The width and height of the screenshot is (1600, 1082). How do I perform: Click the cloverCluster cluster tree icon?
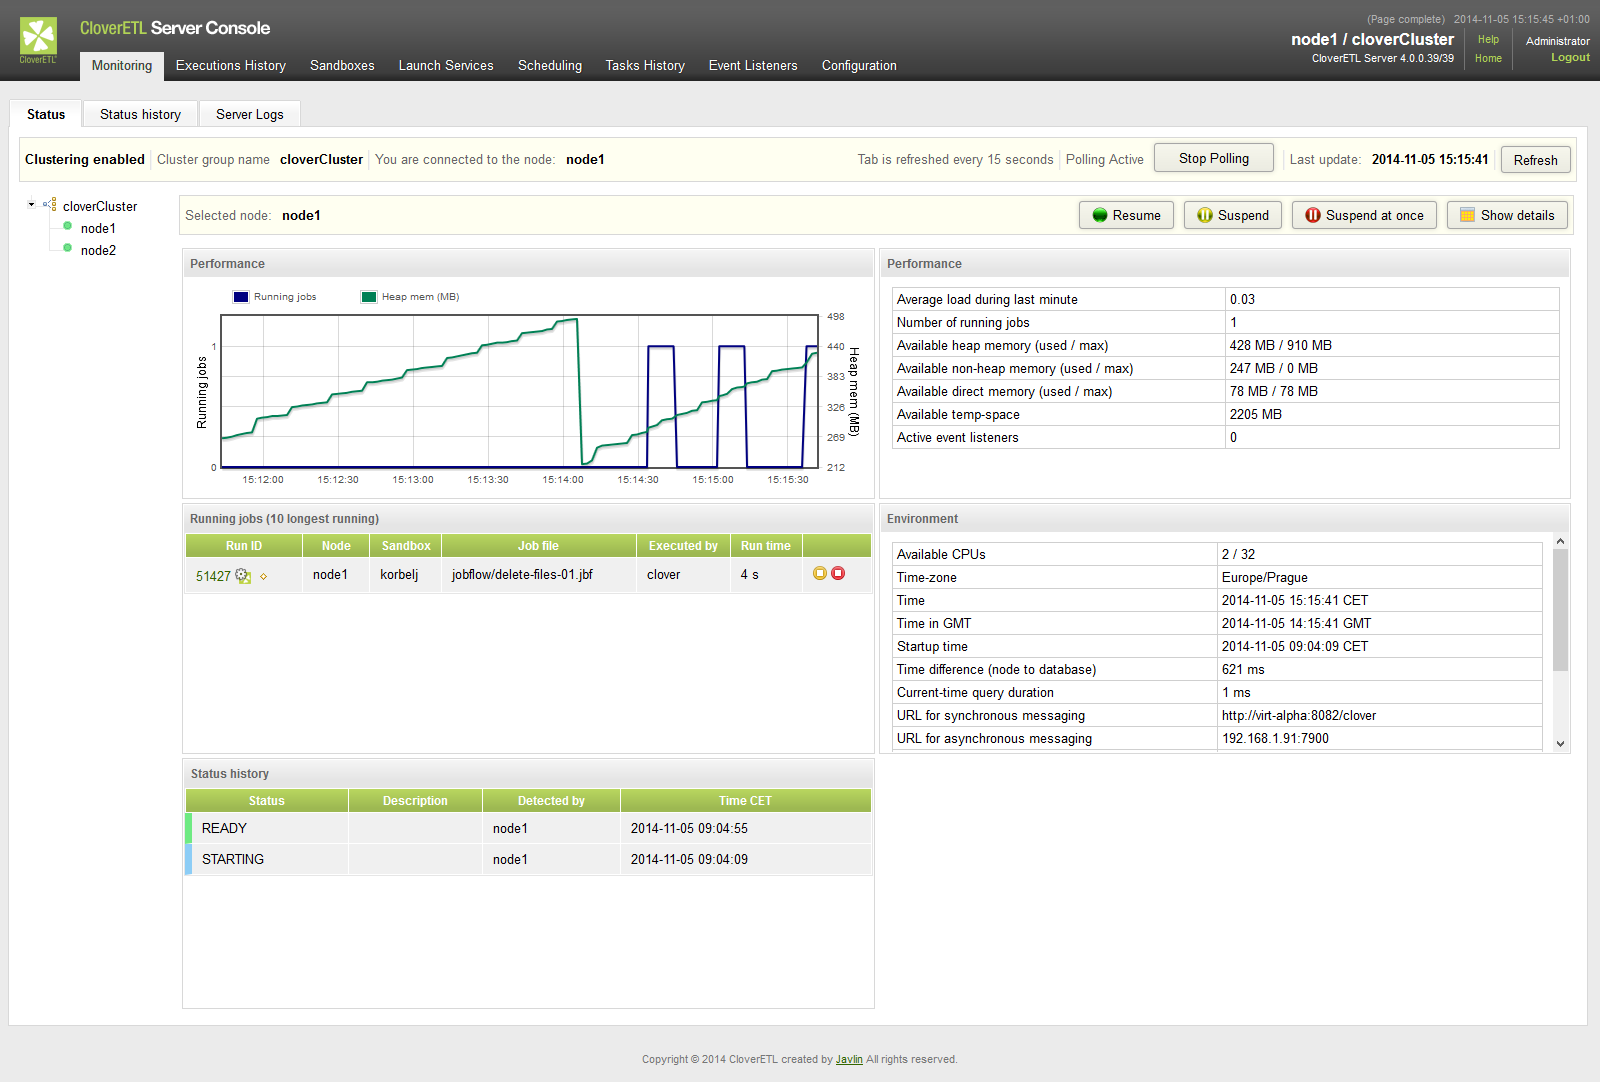click(49, 205)
